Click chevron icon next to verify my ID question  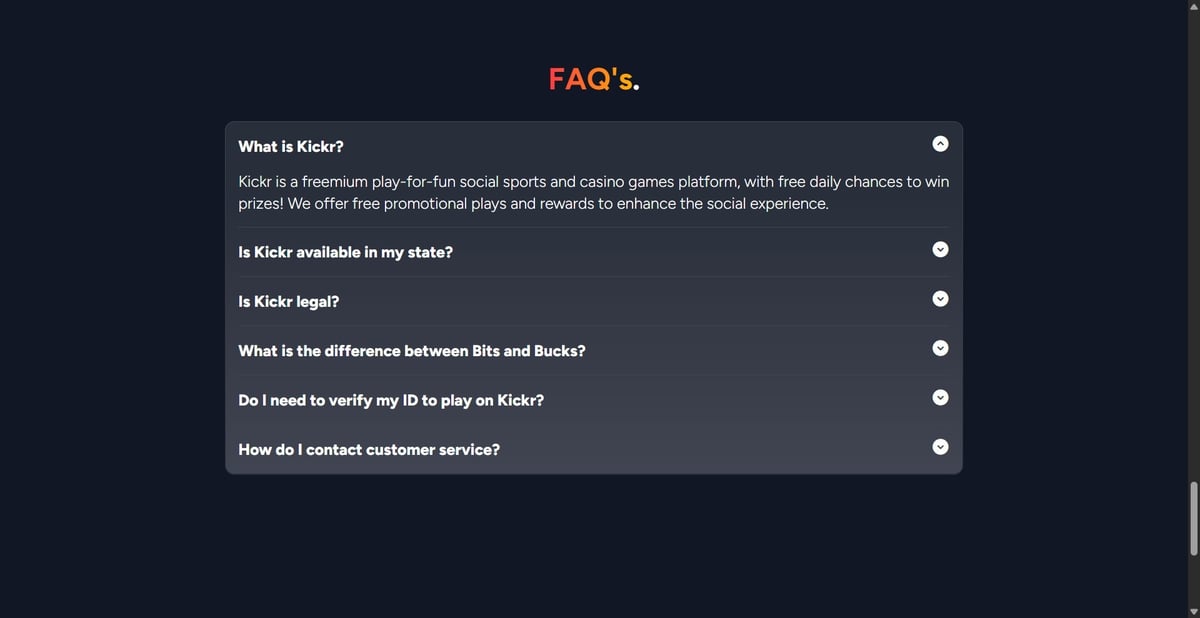tap(940, 397)
